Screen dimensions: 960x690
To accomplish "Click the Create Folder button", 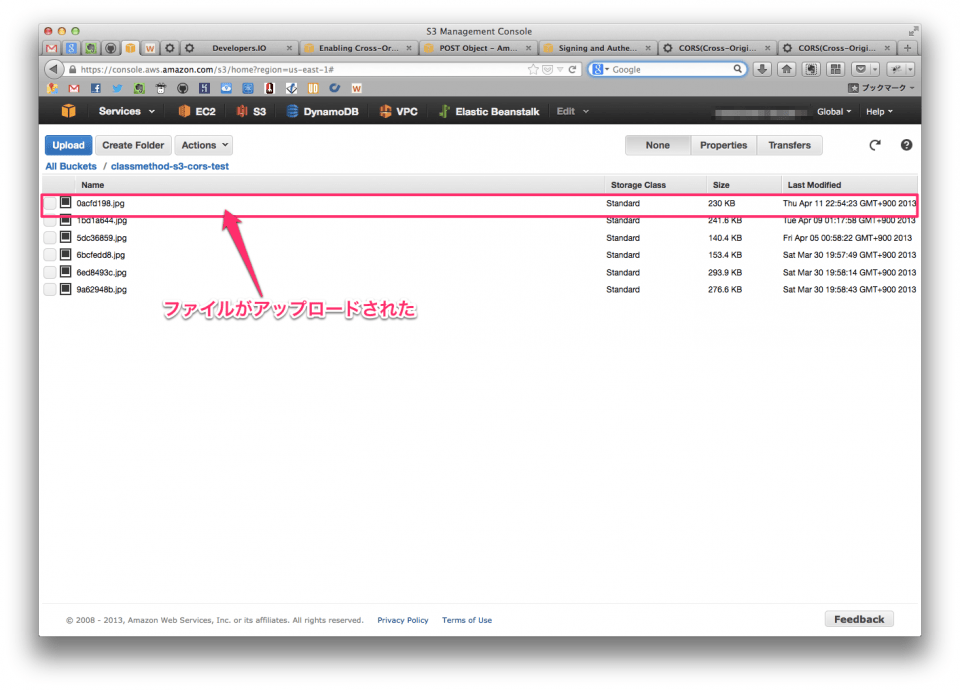I will coord(133,145).
